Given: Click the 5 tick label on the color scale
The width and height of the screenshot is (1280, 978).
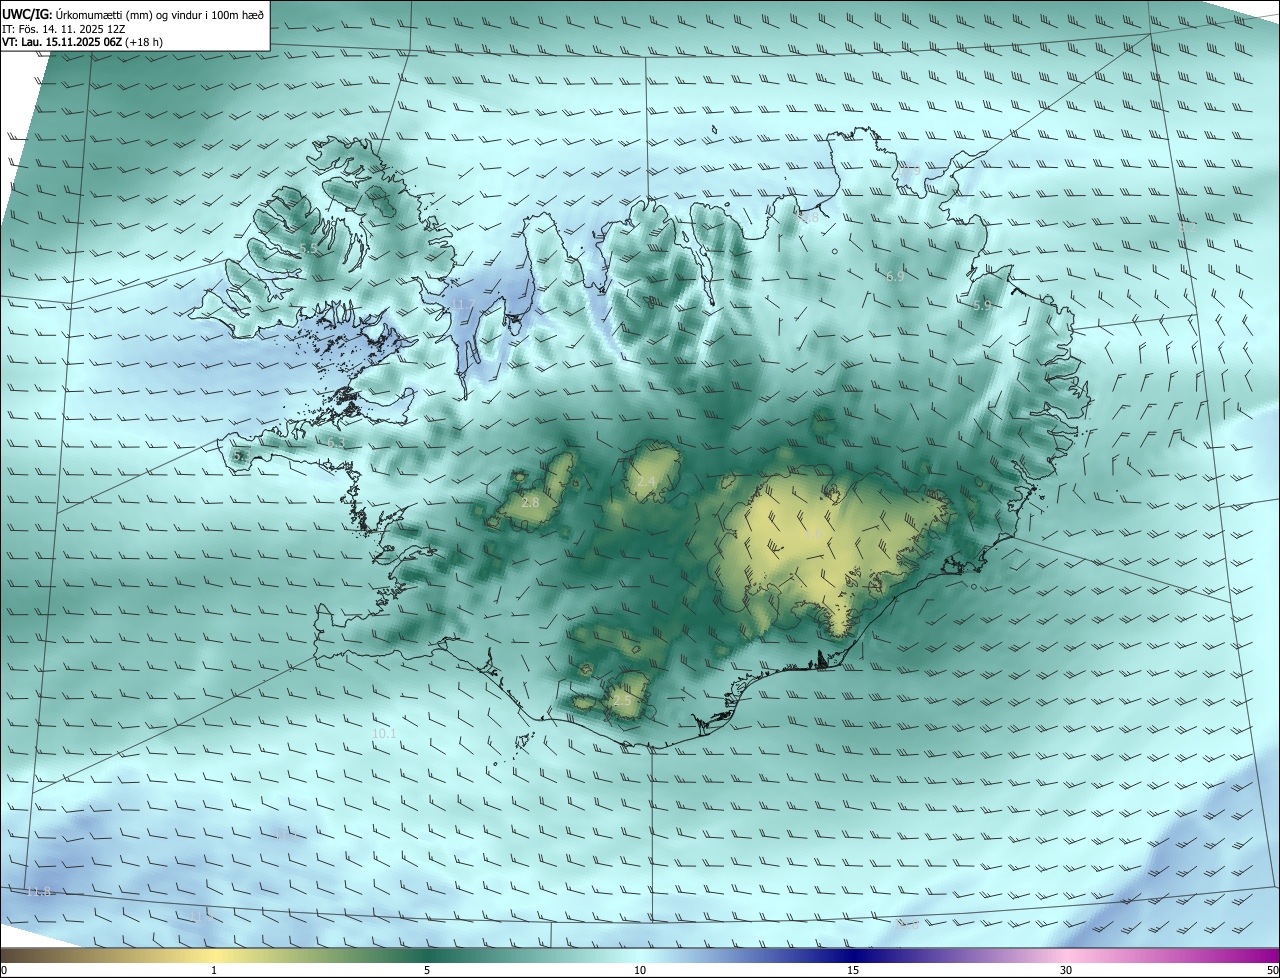Looking at the screenshot, I should [427, 970].
